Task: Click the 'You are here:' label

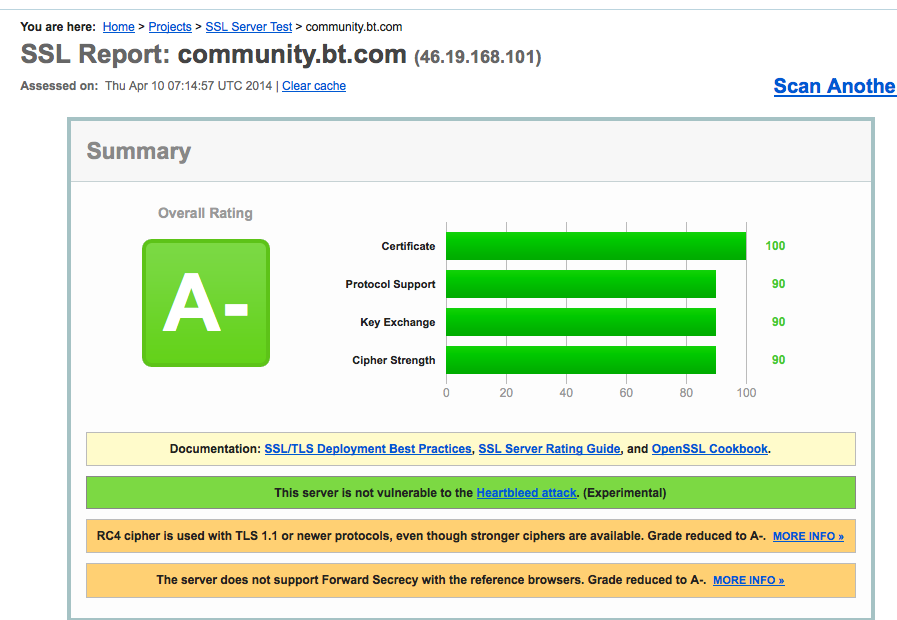Action: pyautogui.click(x=58, y=27)
